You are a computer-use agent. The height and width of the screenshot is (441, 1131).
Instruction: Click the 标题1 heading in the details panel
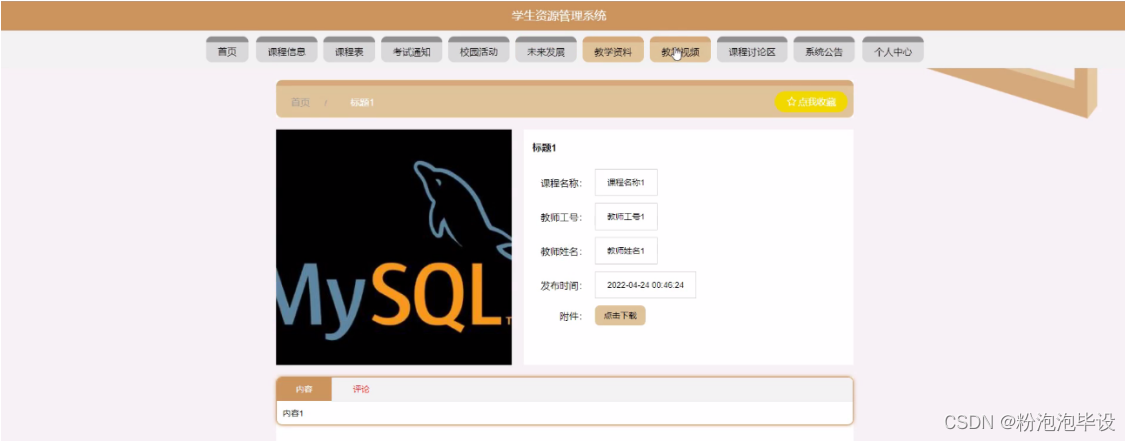coord(544,148)
